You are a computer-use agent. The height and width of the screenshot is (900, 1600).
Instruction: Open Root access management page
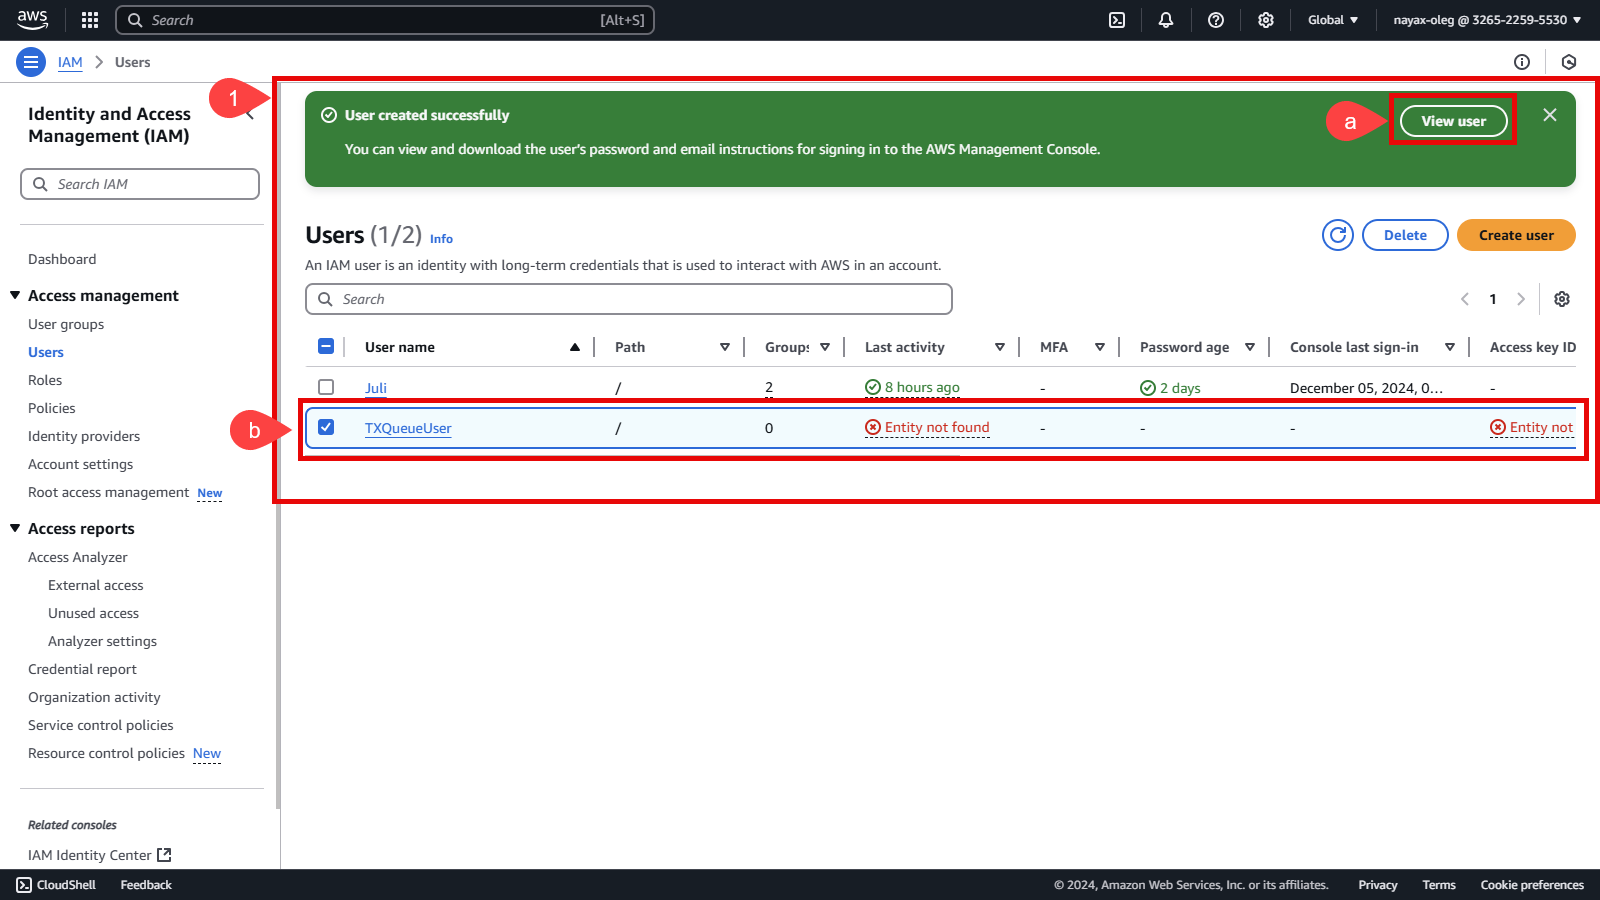[108, 492]
